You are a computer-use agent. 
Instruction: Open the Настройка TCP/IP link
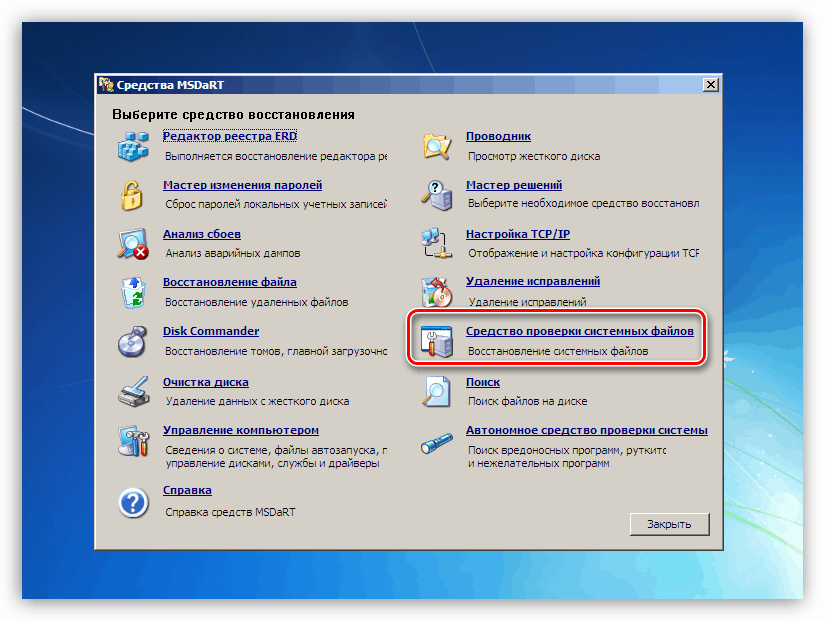click(x=518, y=234)
